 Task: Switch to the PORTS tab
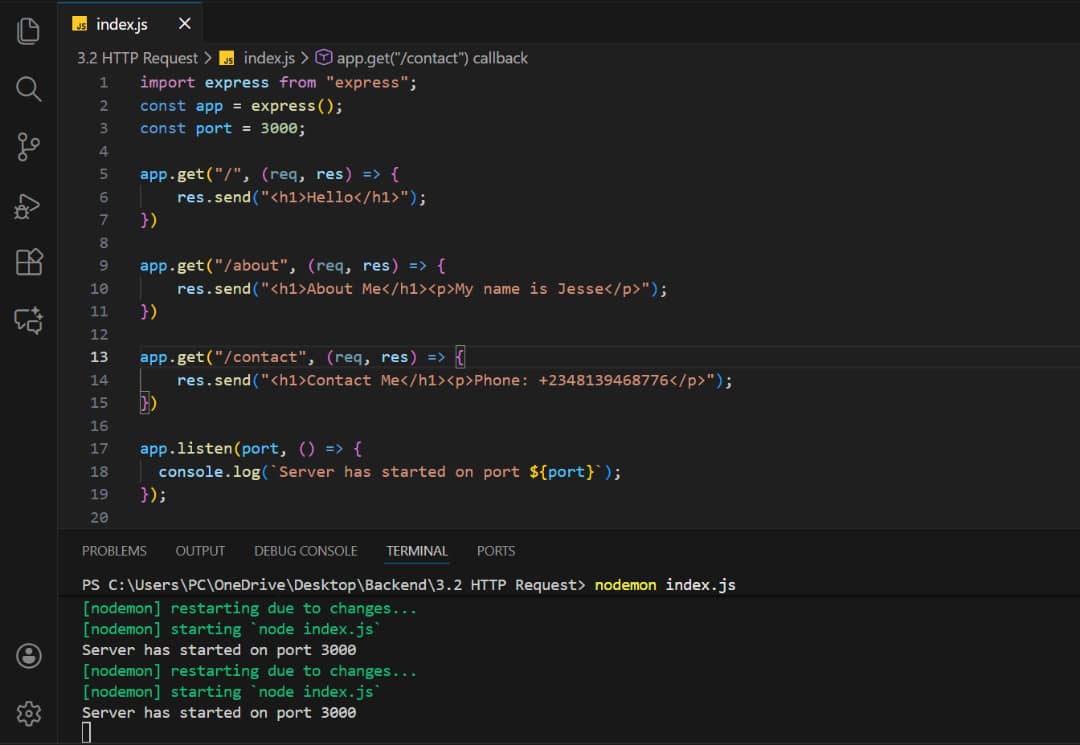(496, 551)
